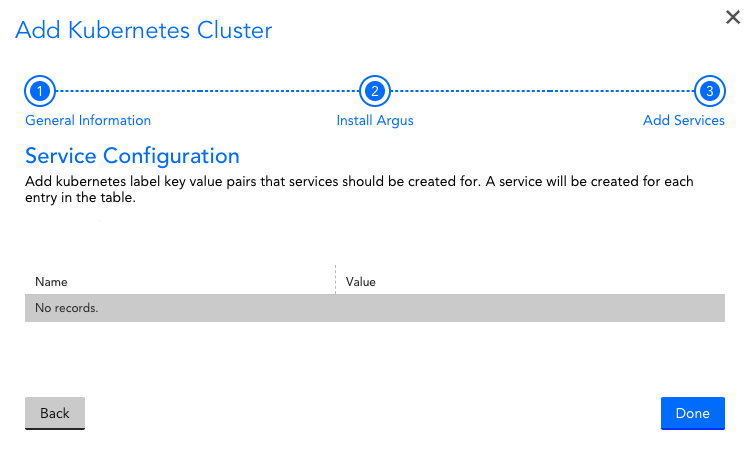Viewport: 750px width, 454px height.
Task: Click dotted progress line between steps 2 and 3
Action: (x=542, y=91)
